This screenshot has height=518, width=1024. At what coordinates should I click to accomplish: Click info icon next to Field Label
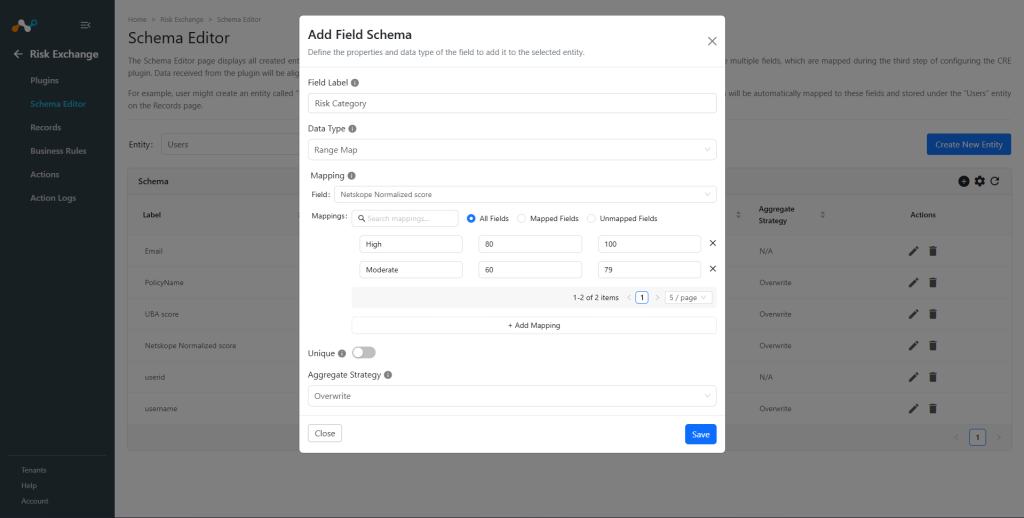point(355,83)
